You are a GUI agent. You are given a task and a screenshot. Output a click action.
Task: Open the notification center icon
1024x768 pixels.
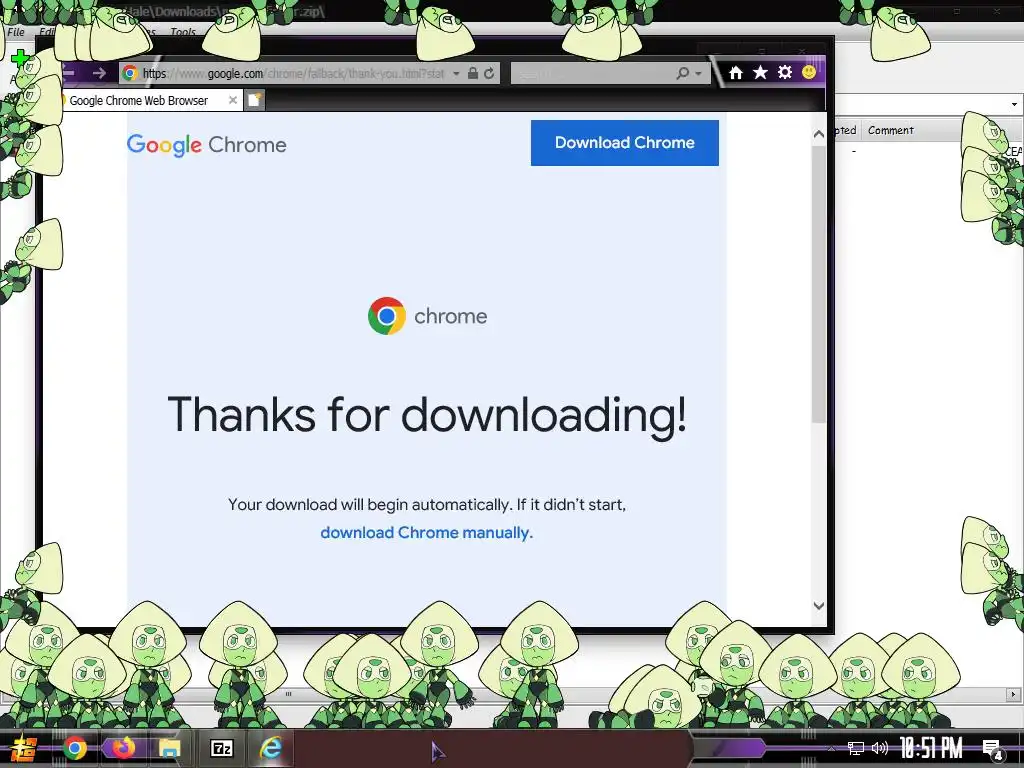993,749
